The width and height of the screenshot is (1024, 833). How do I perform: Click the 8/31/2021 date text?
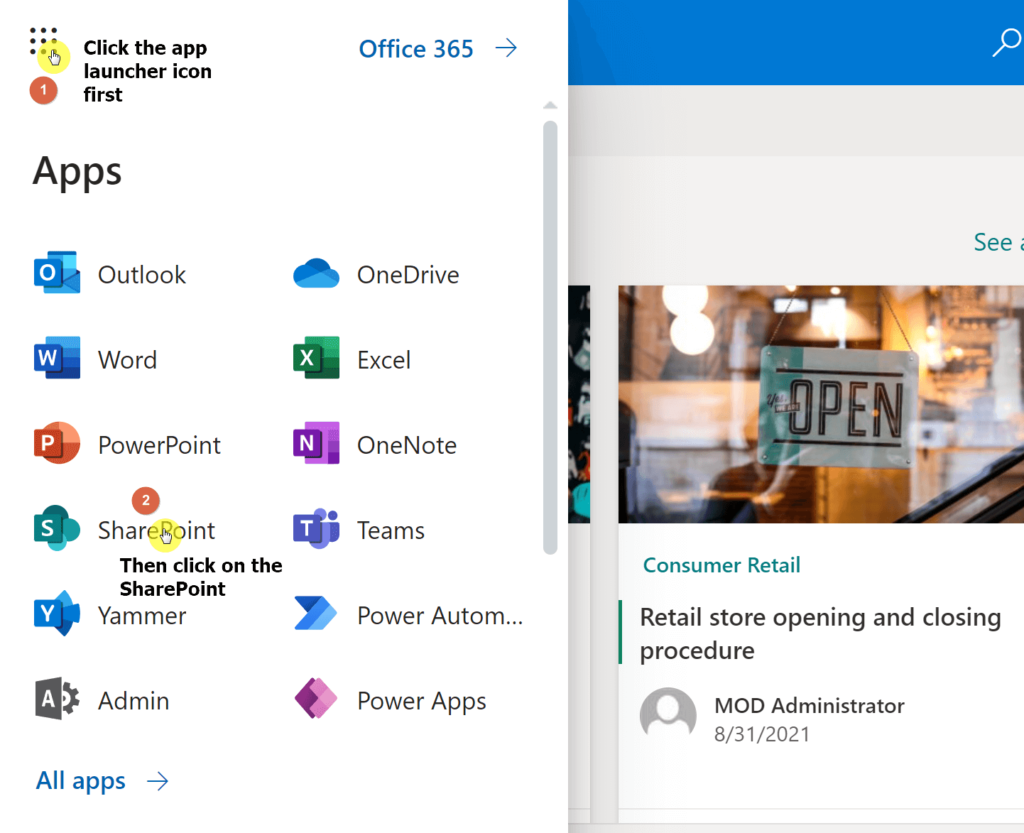tap(761, 734)
